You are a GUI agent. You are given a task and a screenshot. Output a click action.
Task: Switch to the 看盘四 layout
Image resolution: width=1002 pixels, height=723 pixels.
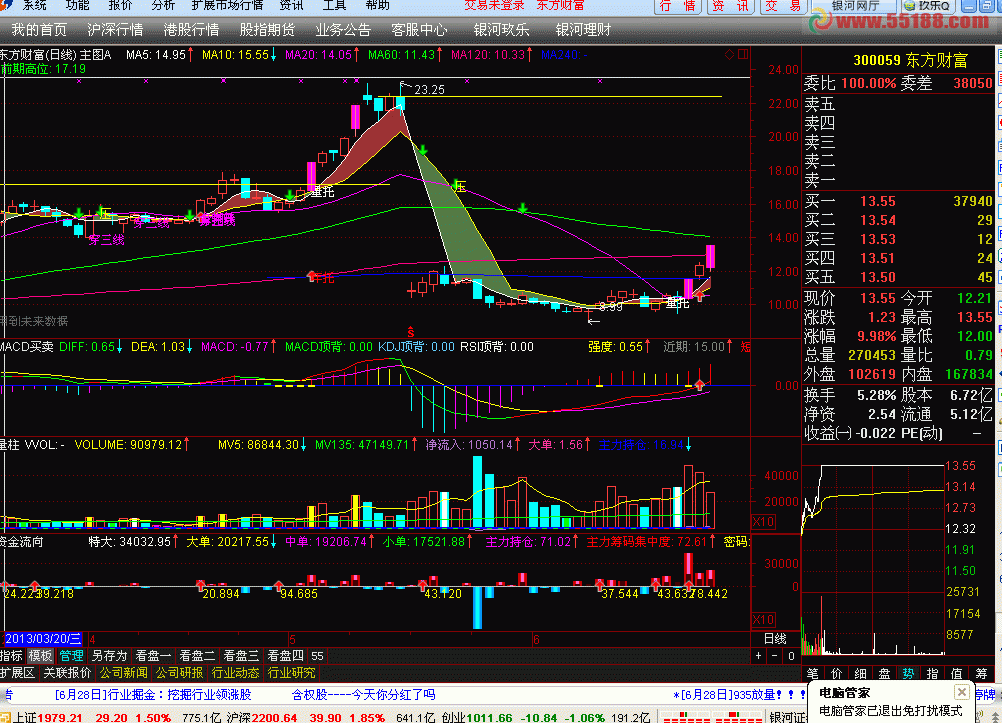285,655
